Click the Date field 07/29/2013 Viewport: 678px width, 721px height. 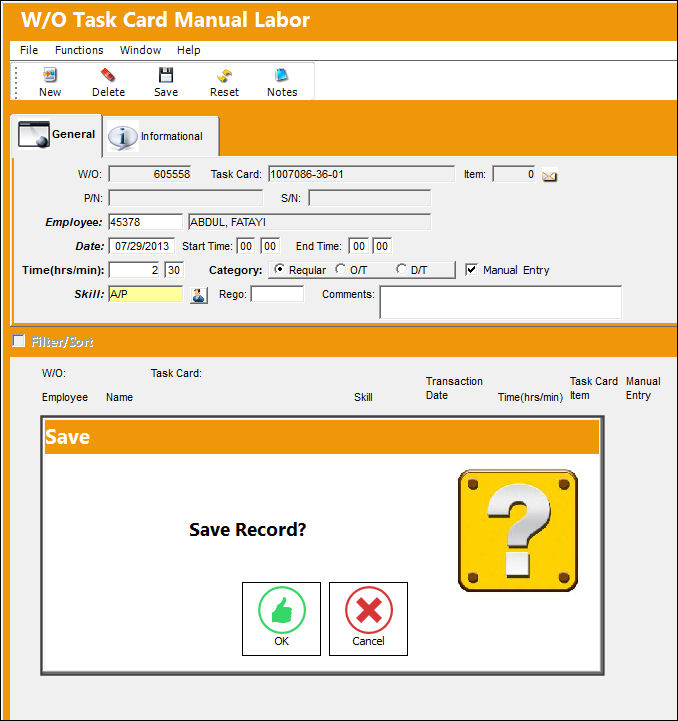pos(142,246)
